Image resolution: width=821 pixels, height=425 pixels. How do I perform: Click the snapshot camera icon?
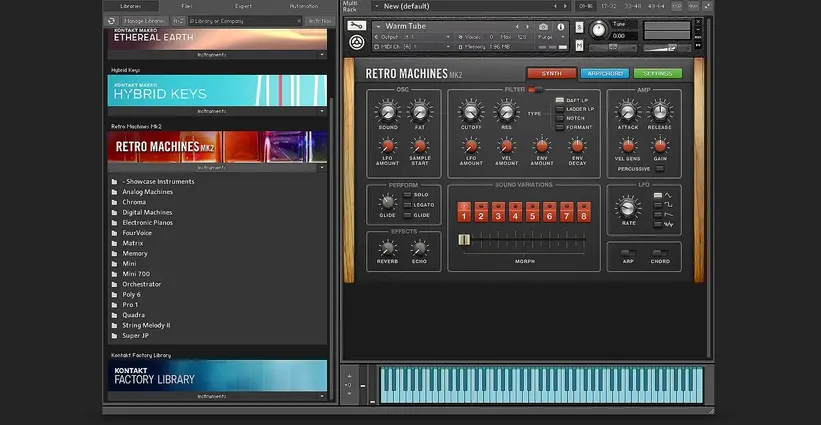[543, 27]
